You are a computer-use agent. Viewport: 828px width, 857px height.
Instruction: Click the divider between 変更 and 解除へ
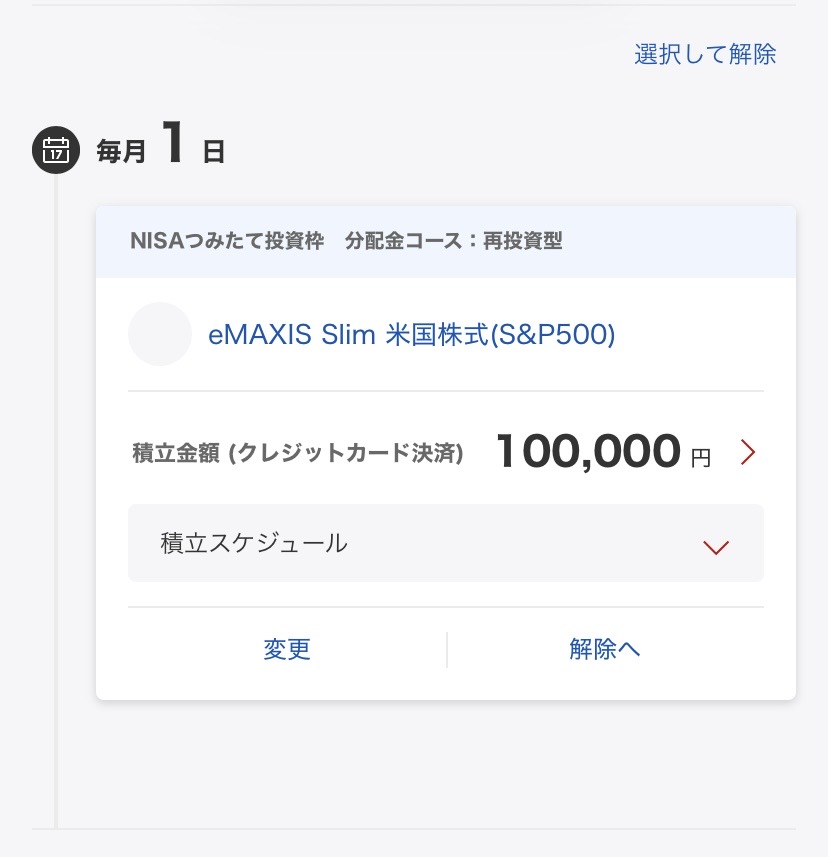[x=447, y=649]
